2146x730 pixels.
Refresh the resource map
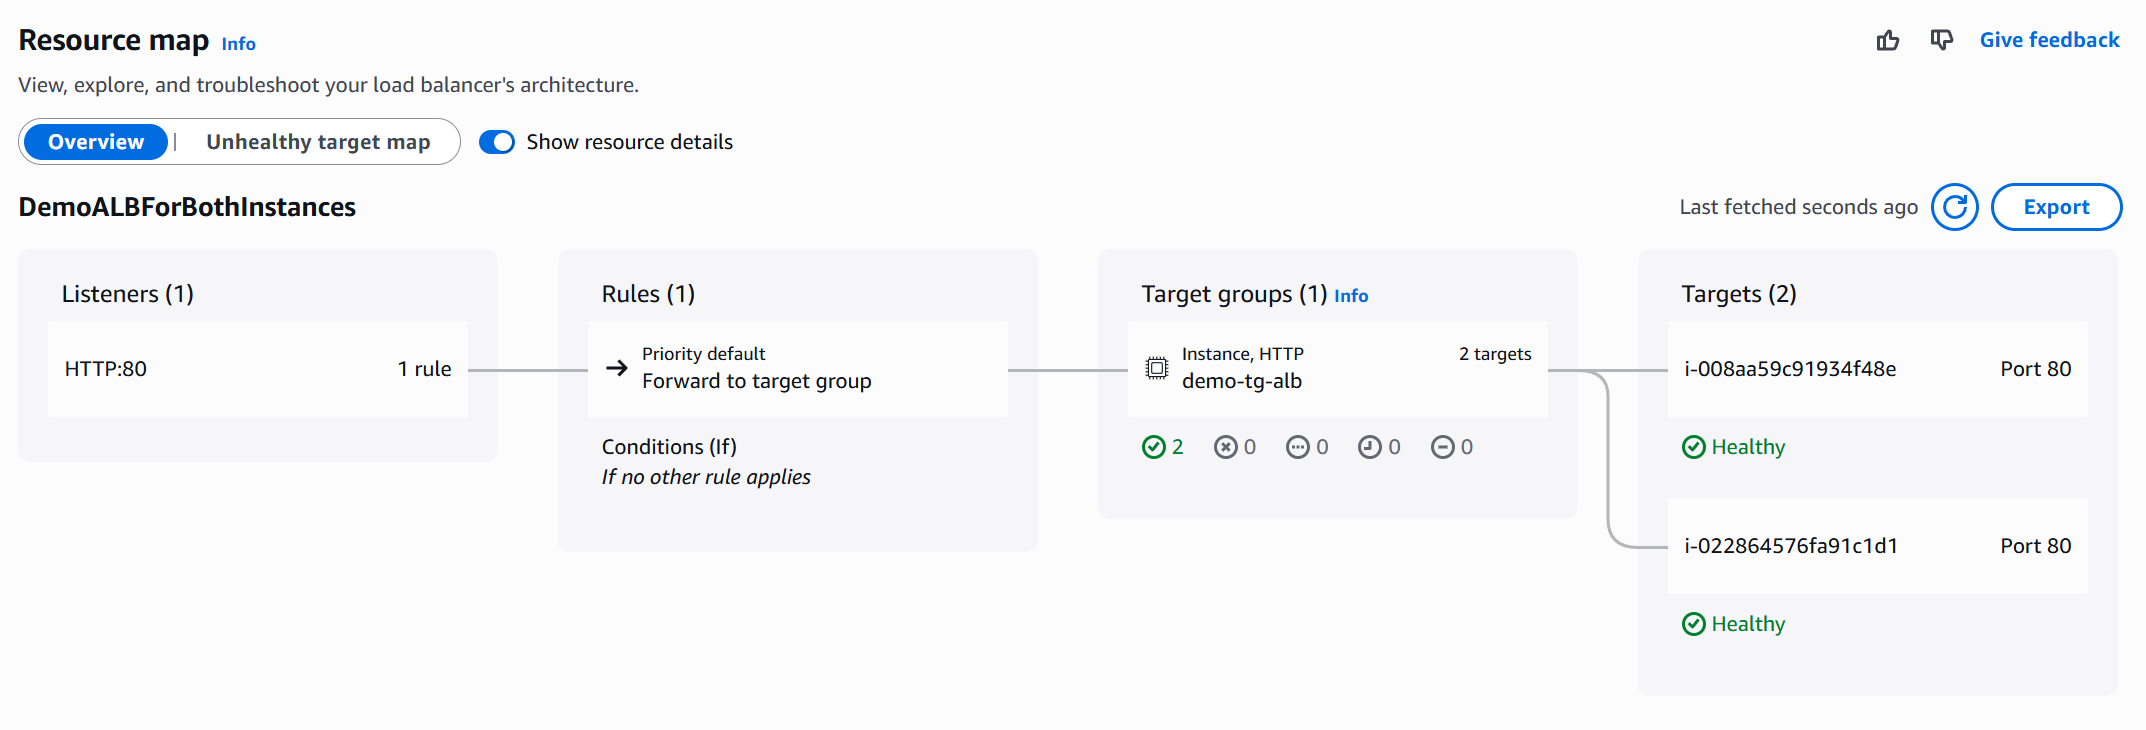pyautogui.click(x=1954, y=207)
